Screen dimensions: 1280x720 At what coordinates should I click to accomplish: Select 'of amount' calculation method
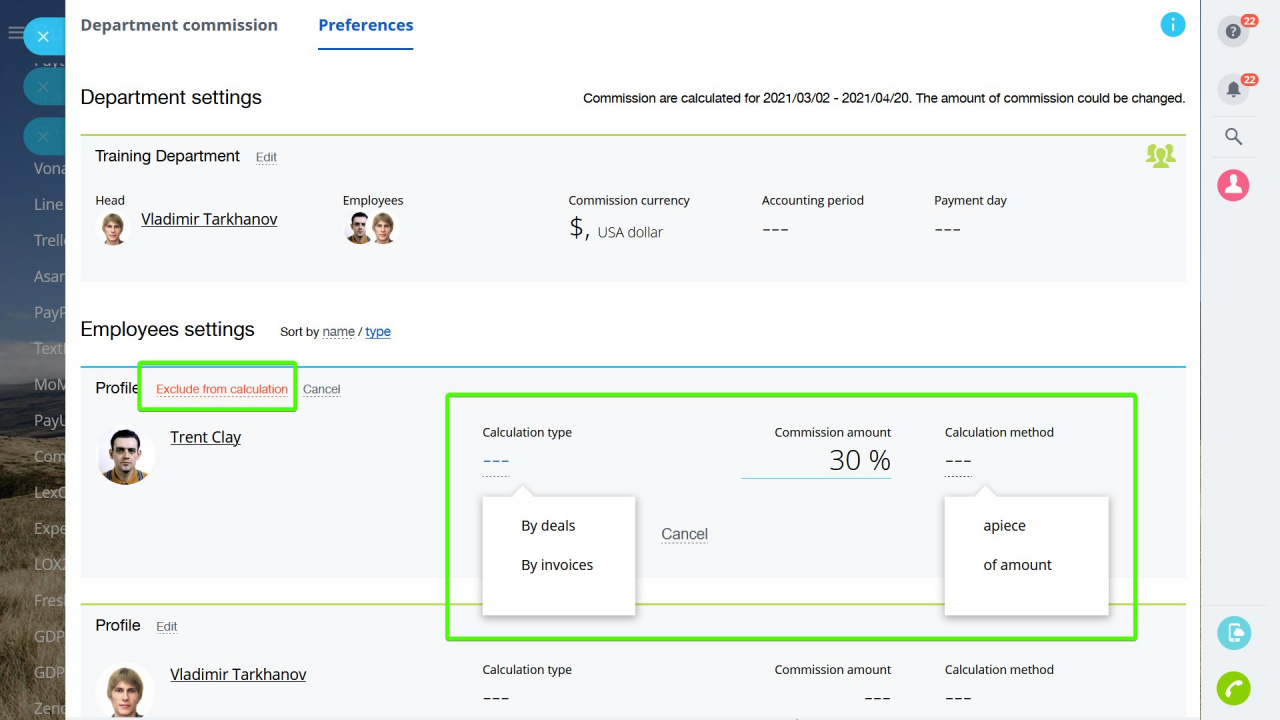click(1017, 565)
